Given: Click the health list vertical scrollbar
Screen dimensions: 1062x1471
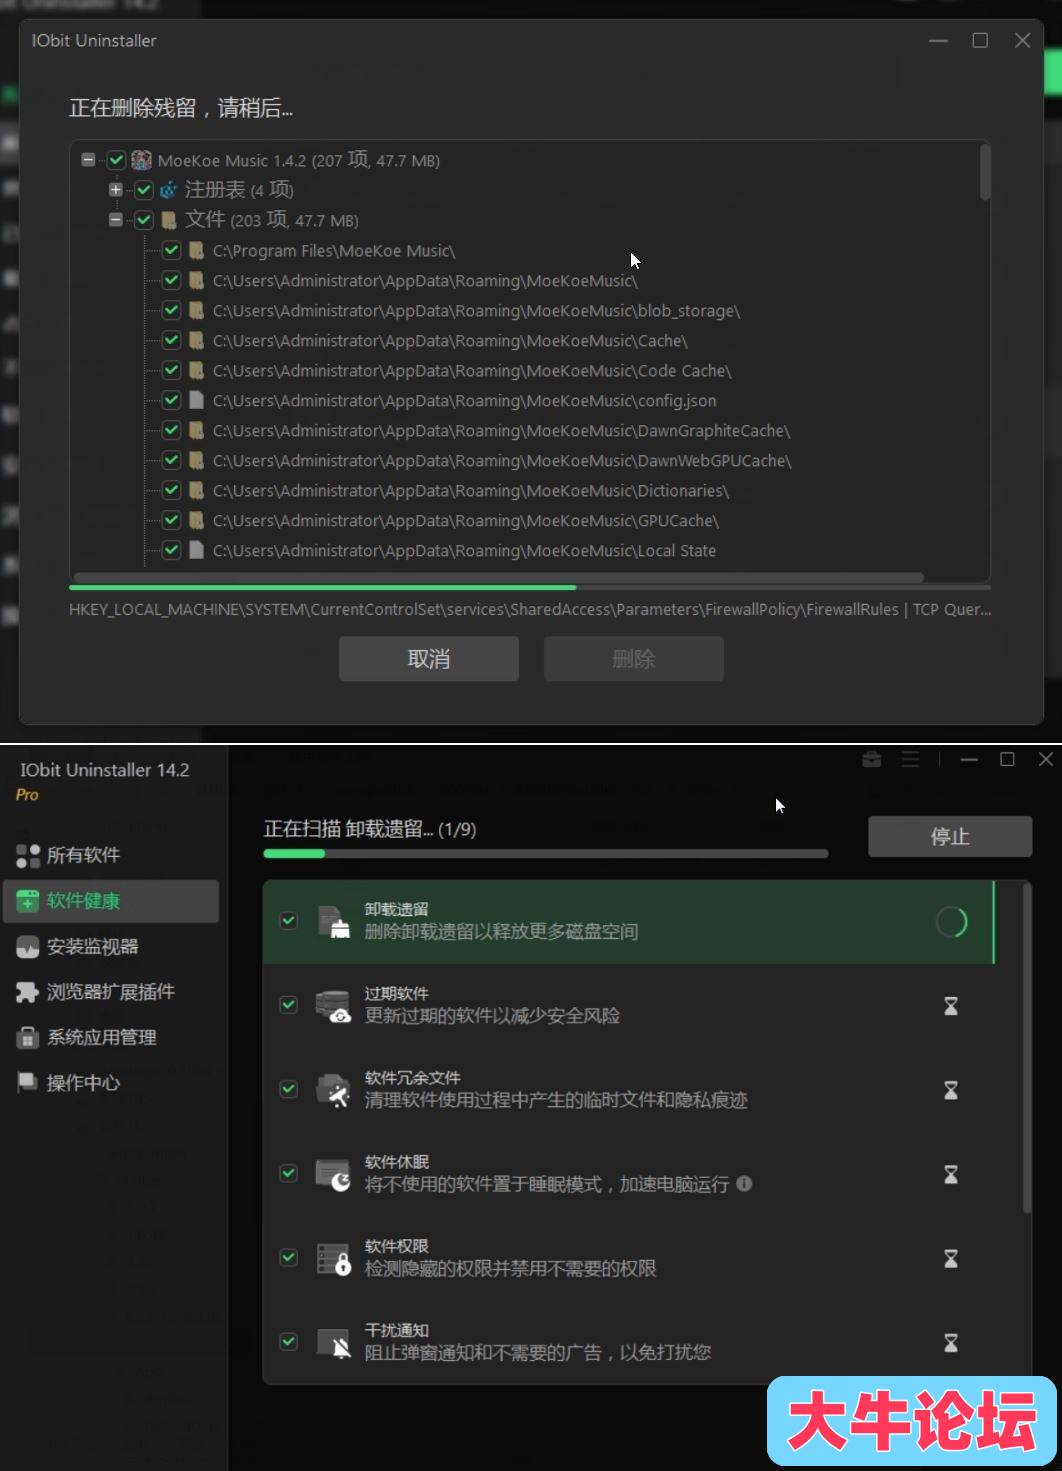Looking at the screenshot, I should coord(1026,1048).
